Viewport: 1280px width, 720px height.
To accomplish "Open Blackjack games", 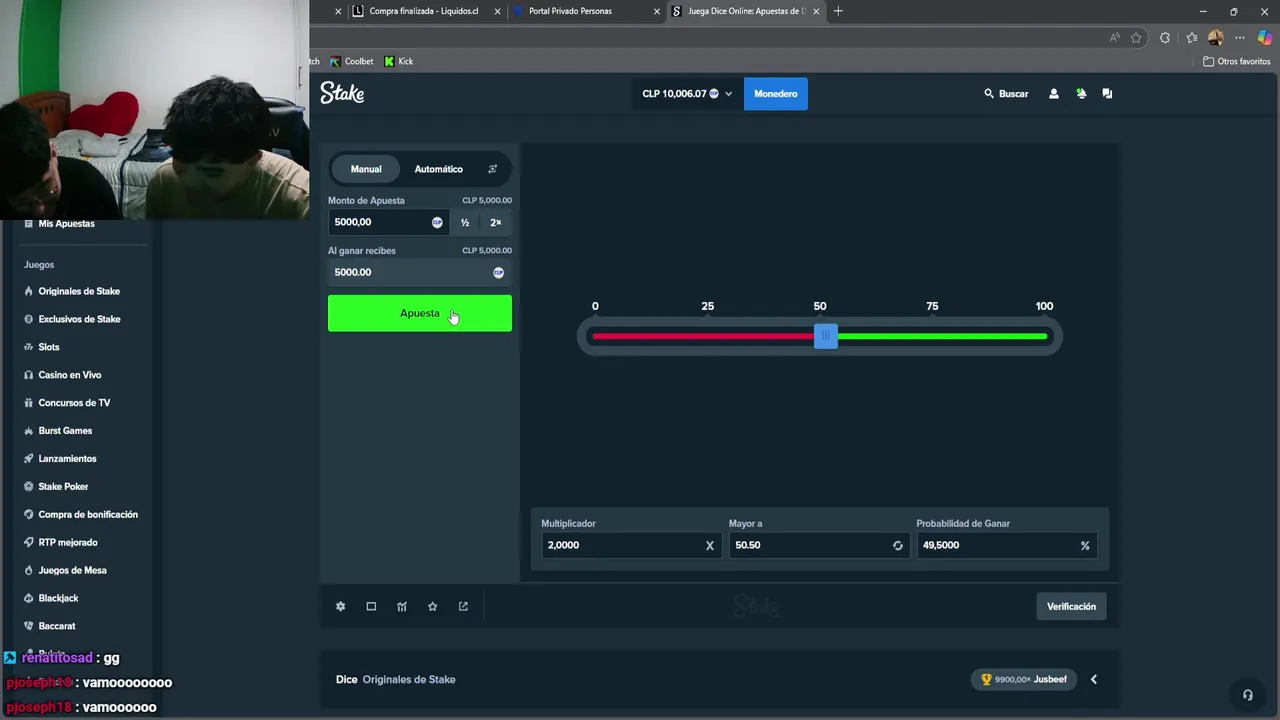I will [58, 598].
